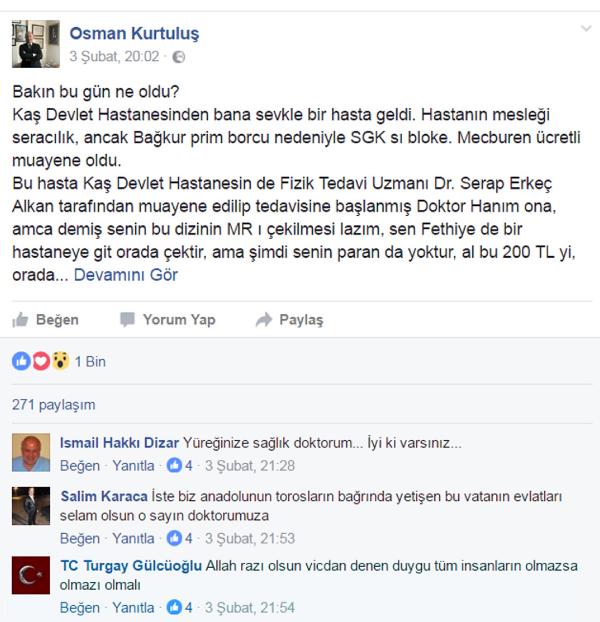The image size is (600, 622).
Task: Click the 3 Şubat, 20:02 post timestamp
Action: click(114, 57)
